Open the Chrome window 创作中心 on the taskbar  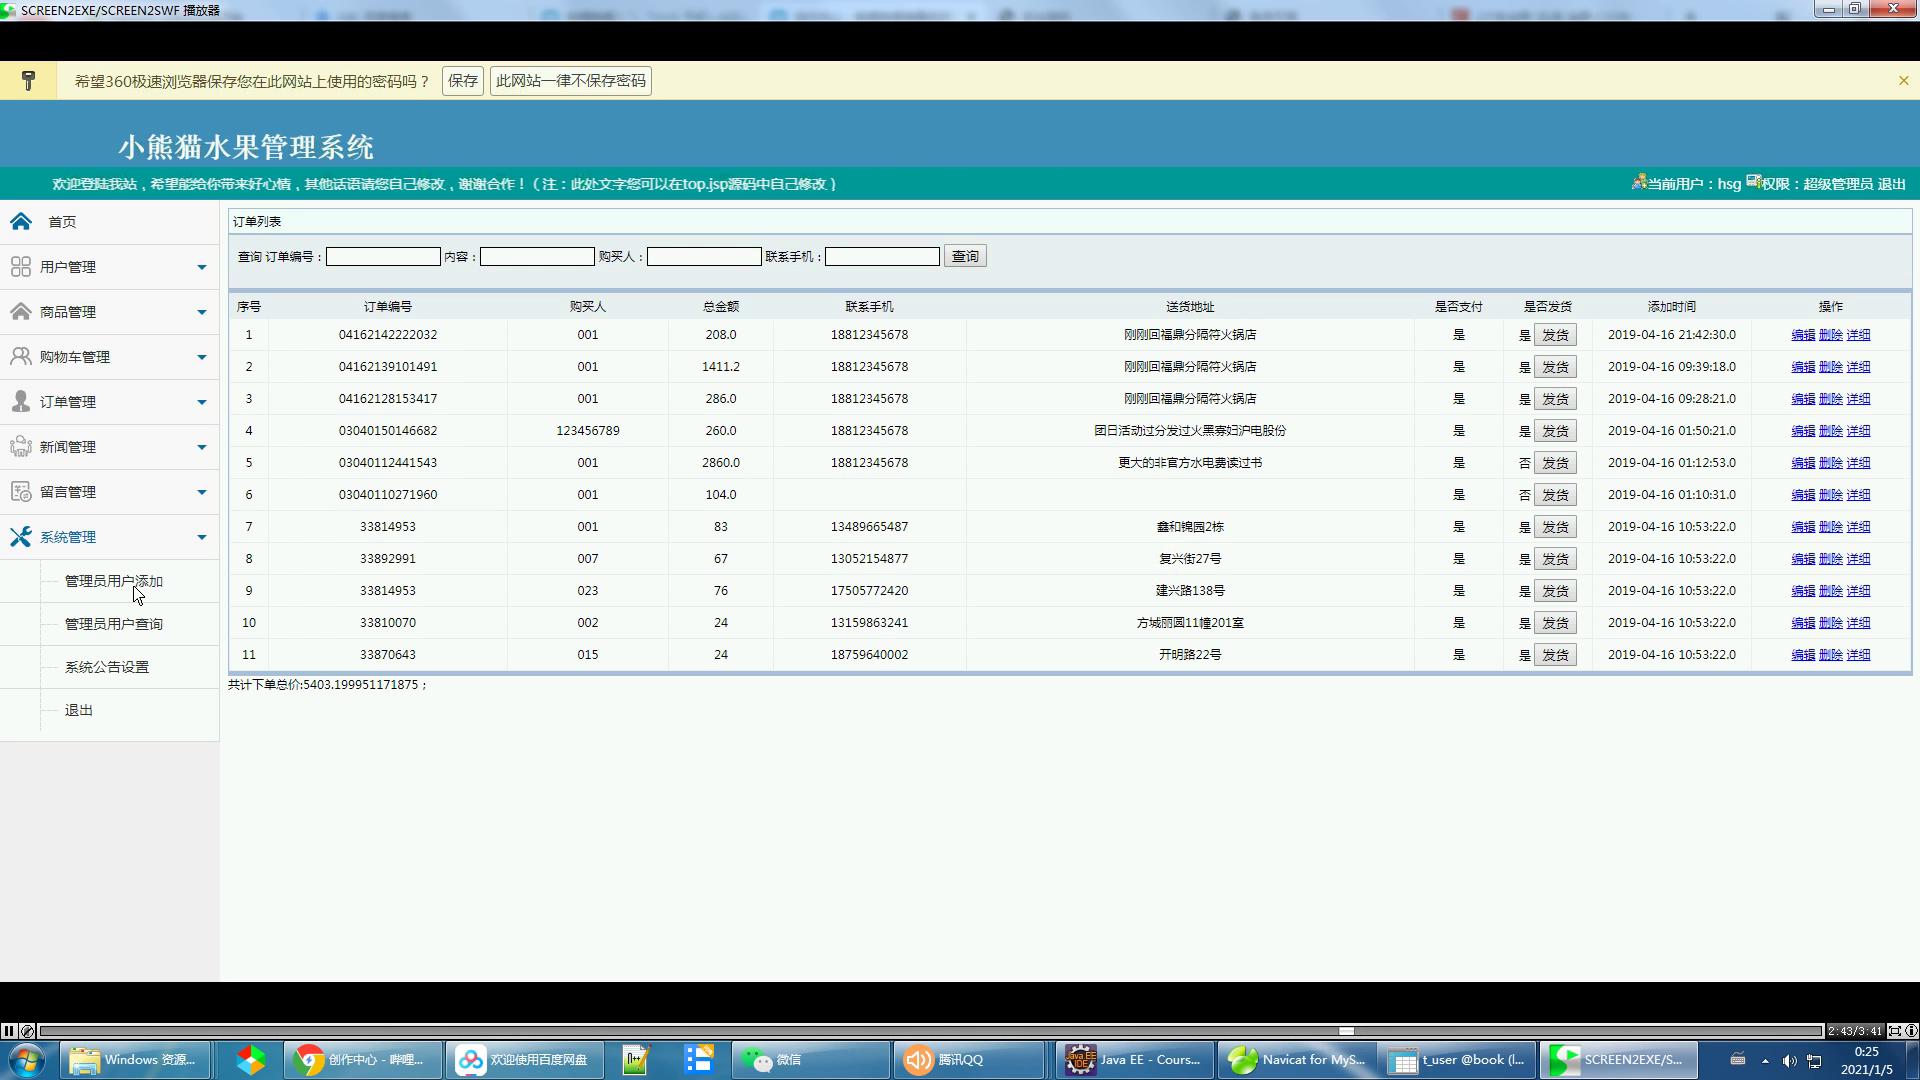click(364, 1060)
